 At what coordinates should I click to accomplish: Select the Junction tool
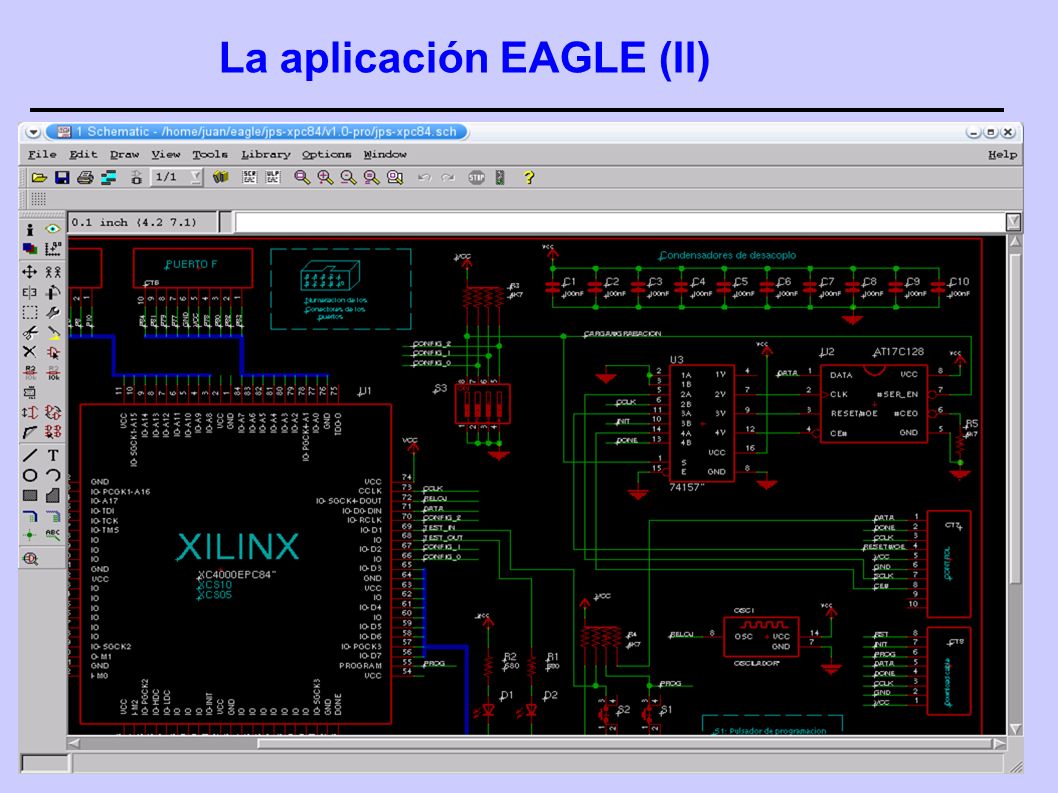(30, 535)
